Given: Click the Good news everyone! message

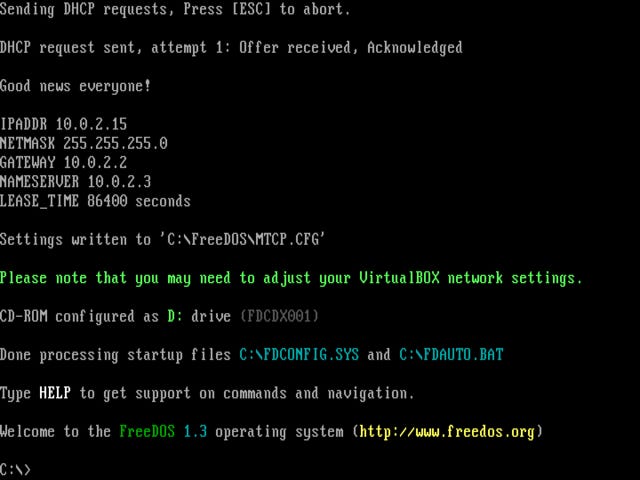Looking at the screenshot, I should click(76, 86).
